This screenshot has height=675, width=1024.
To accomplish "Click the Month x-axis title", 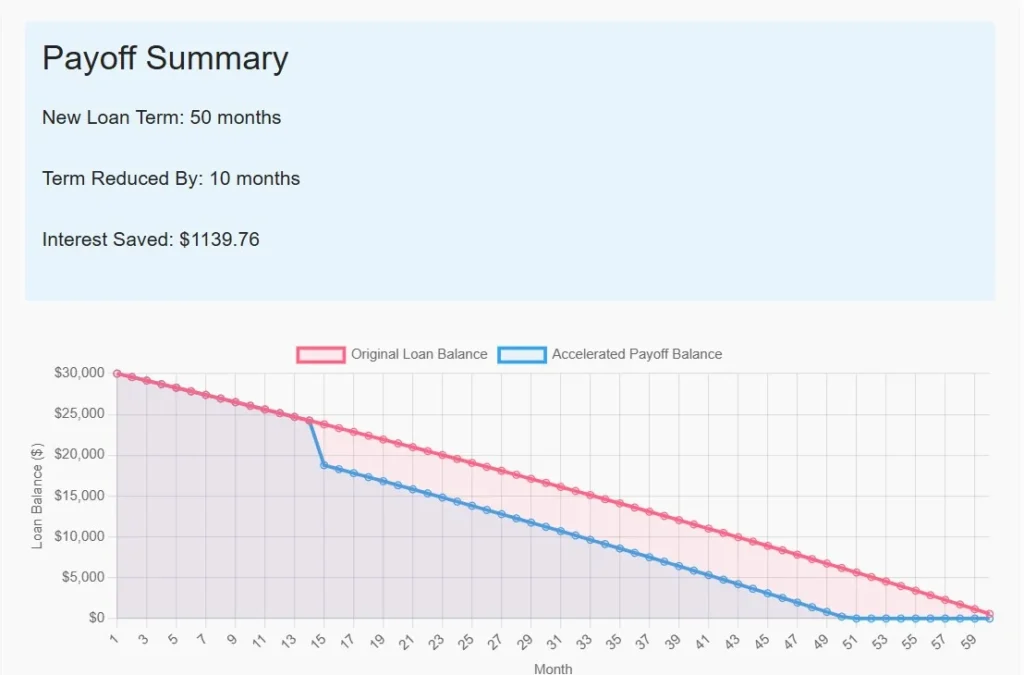I will pyautogui.click(x=553, y=668).
